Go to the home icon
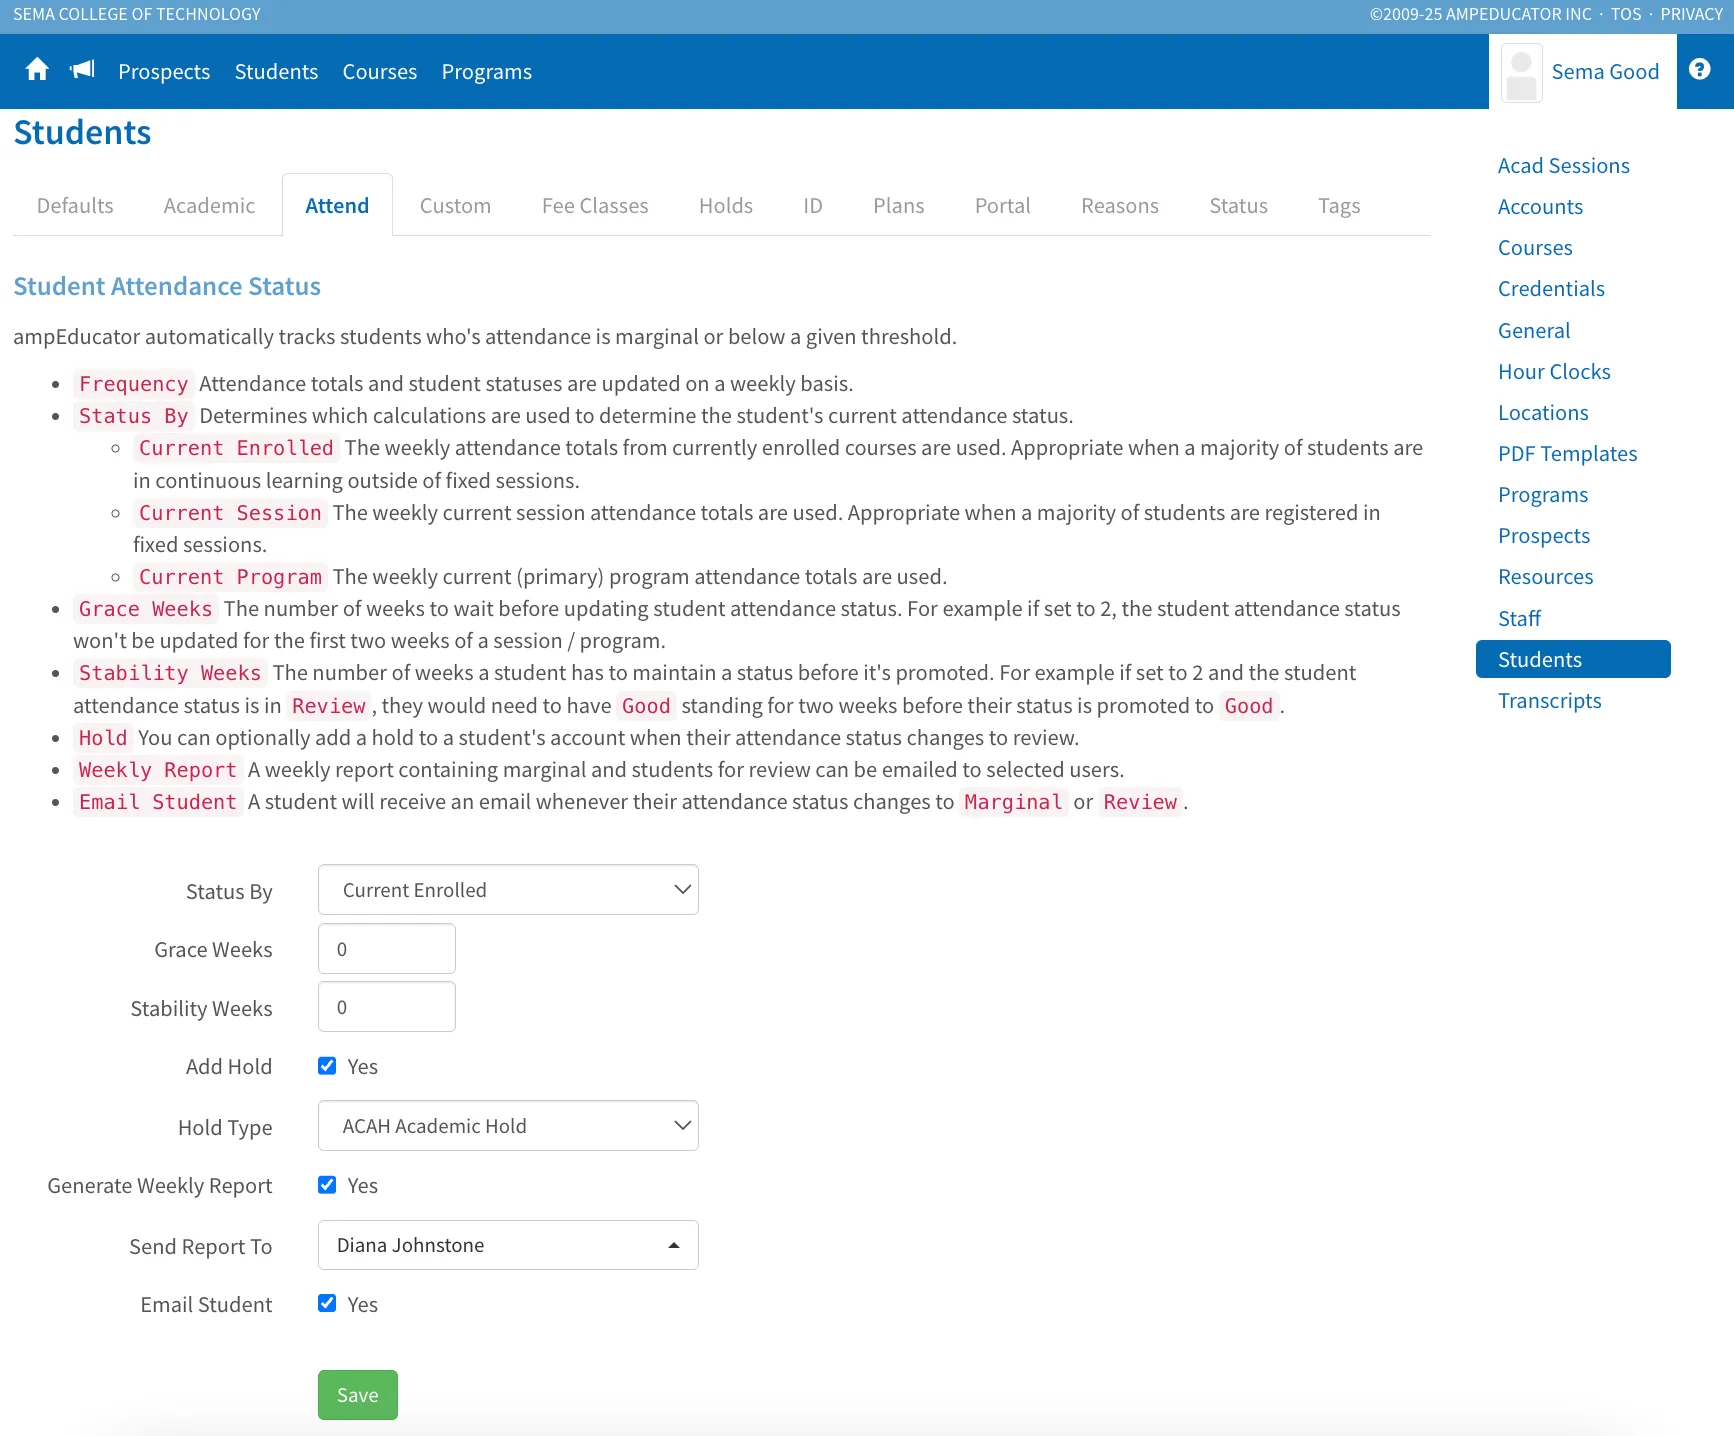Viewport: 1734px width, 1436px height. point(37,70)
